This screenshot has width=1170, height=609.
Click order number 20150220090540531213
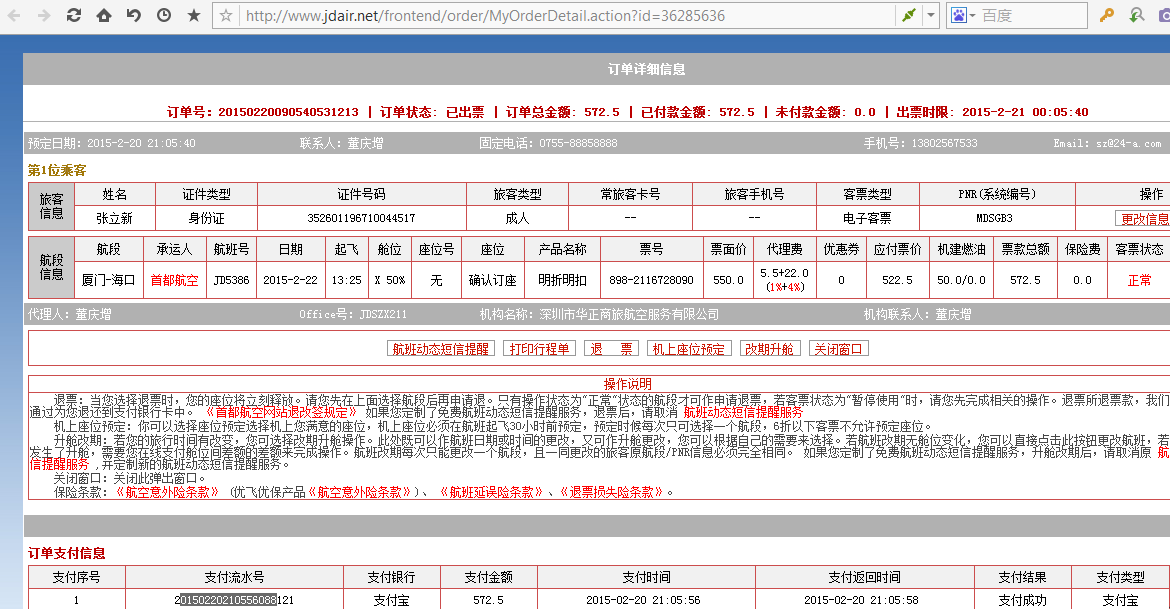point(288,112)
